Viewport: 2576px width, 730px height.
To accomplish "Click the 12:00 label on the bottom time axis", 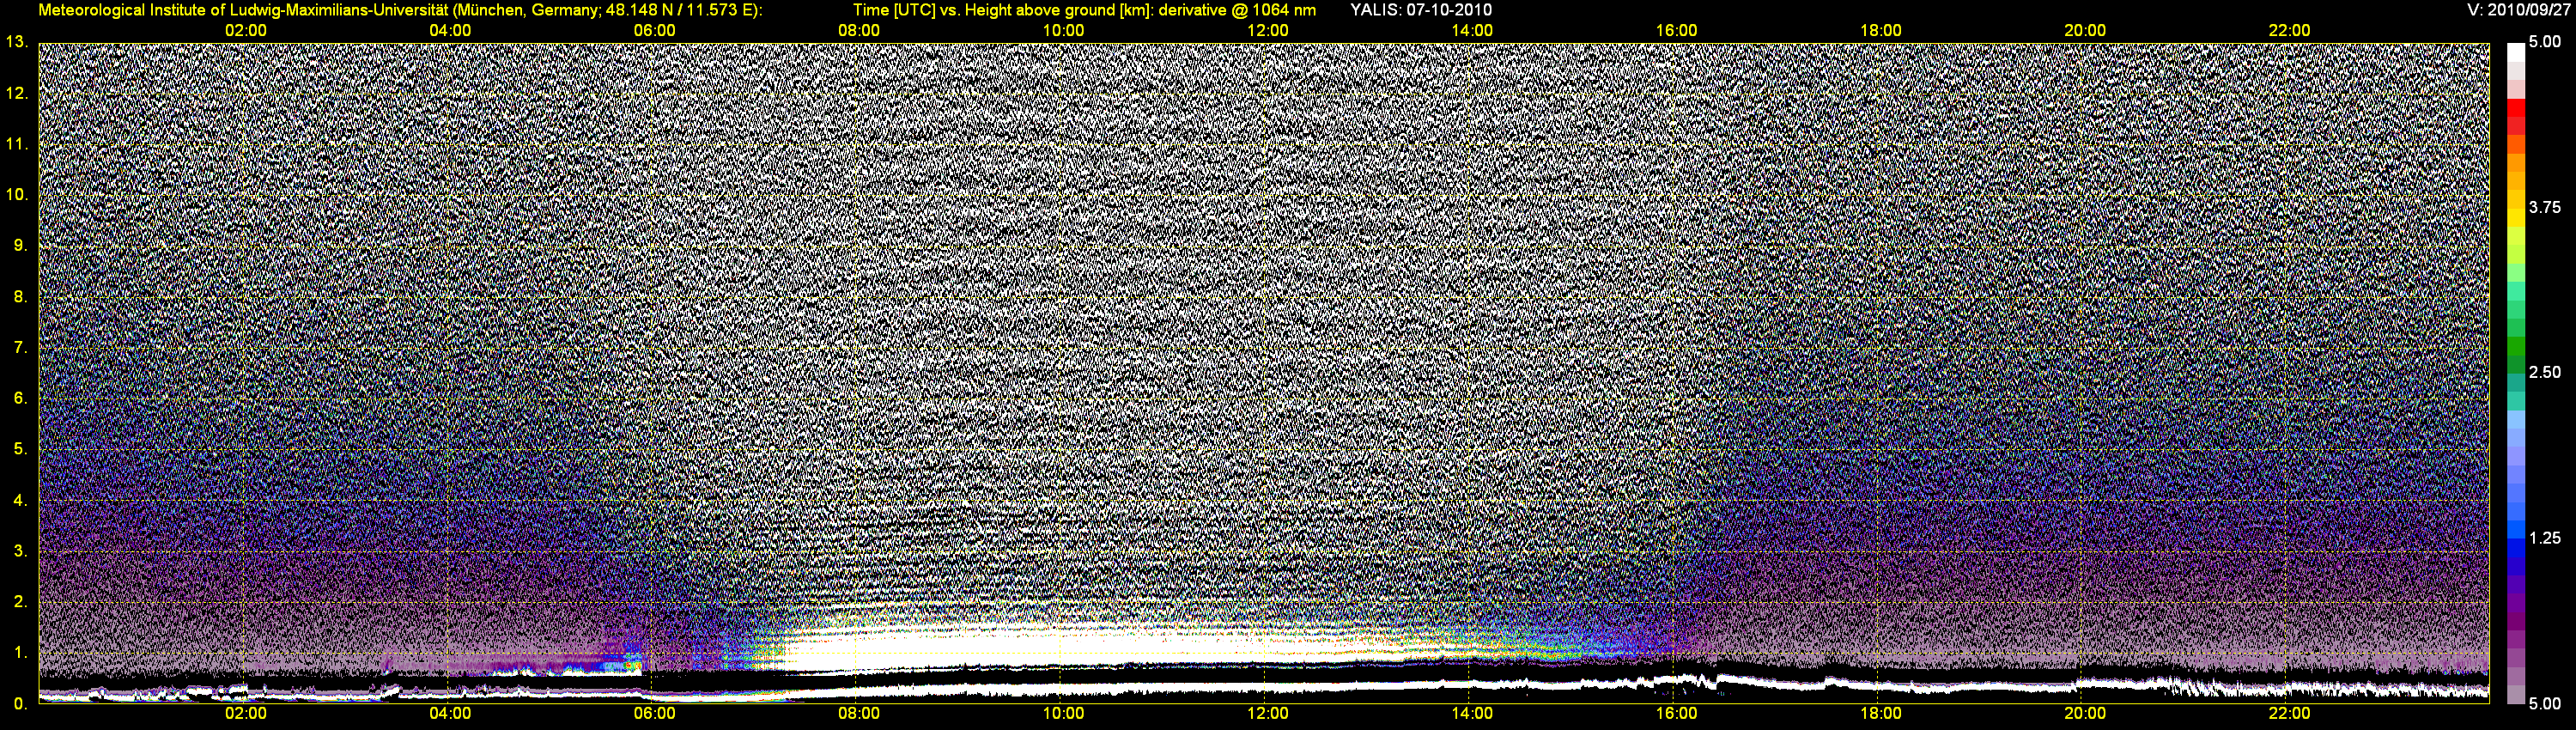I will 1267,713.
